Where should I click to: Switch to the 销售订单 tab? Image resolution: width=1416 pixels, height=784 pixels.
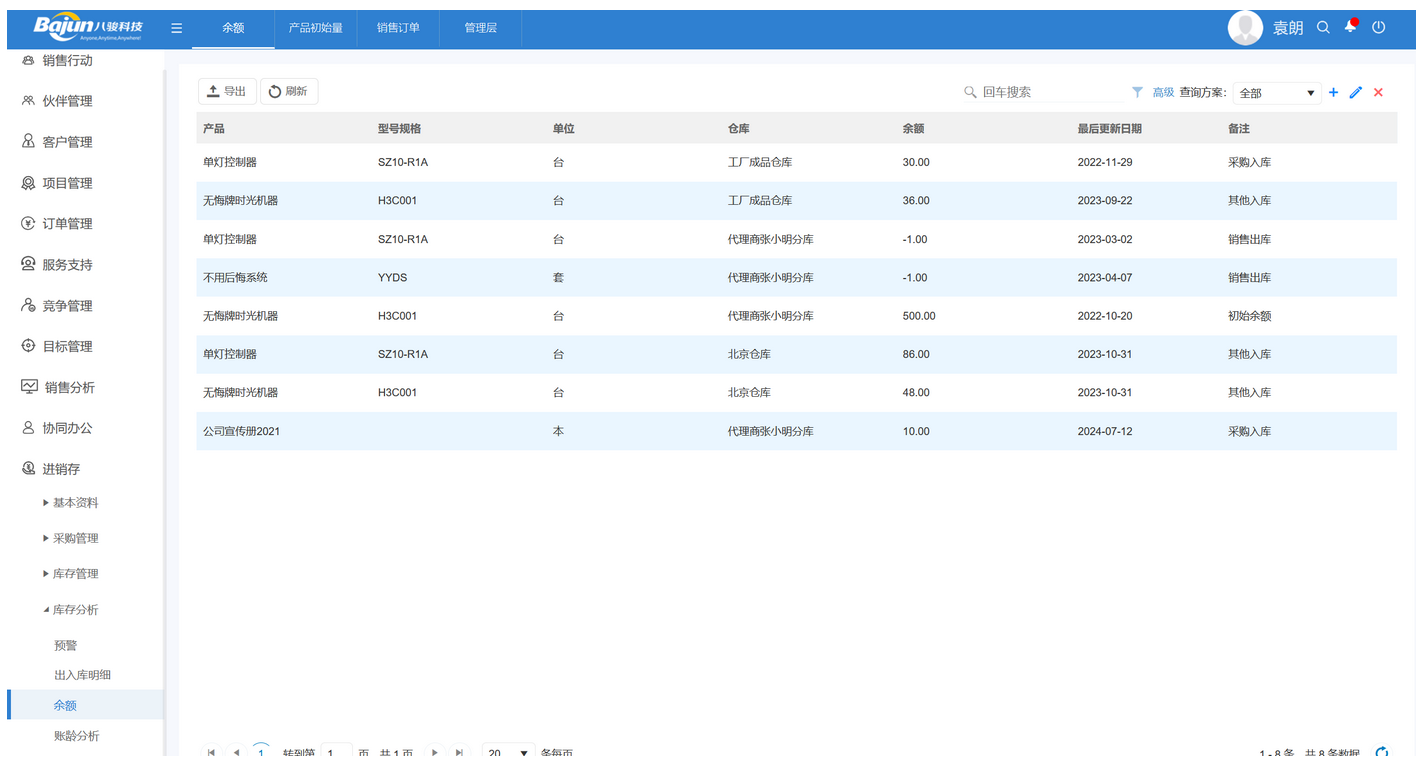(398, 28)
